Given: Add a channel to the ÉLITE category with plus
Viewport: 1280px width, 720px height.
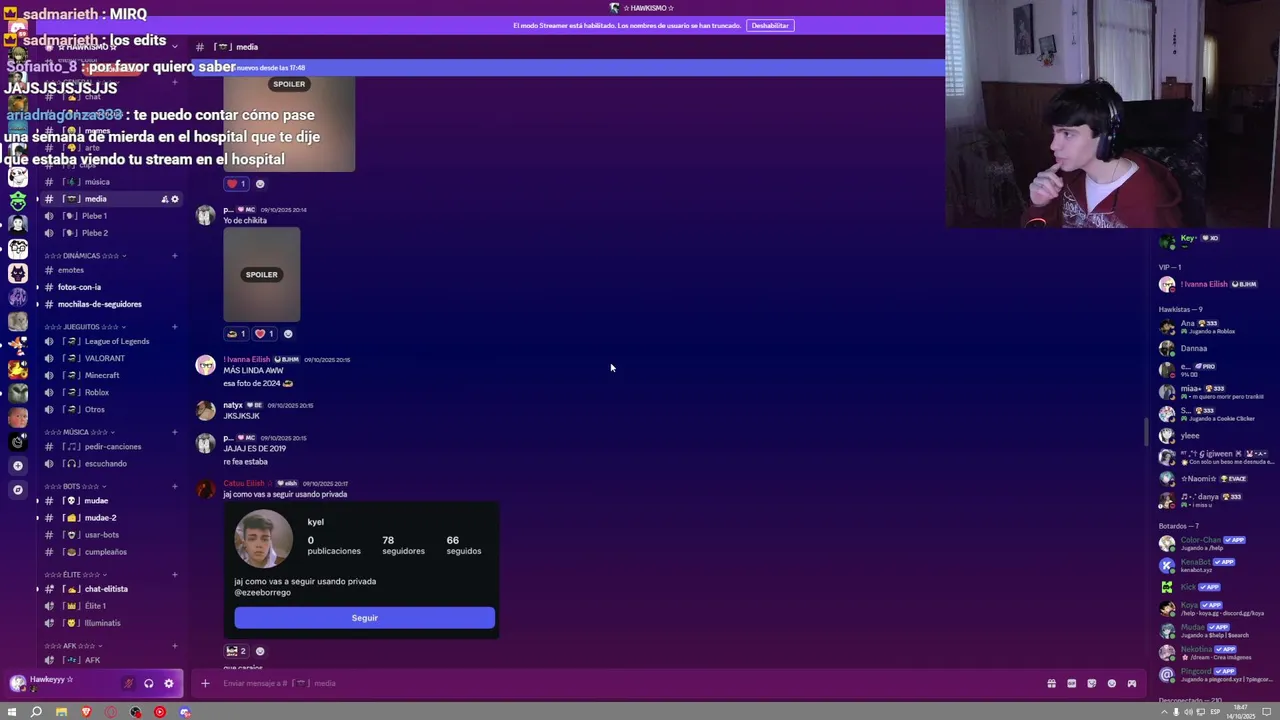Looking at the screenshot, I should pyautogui.click(x=174, y=575).
